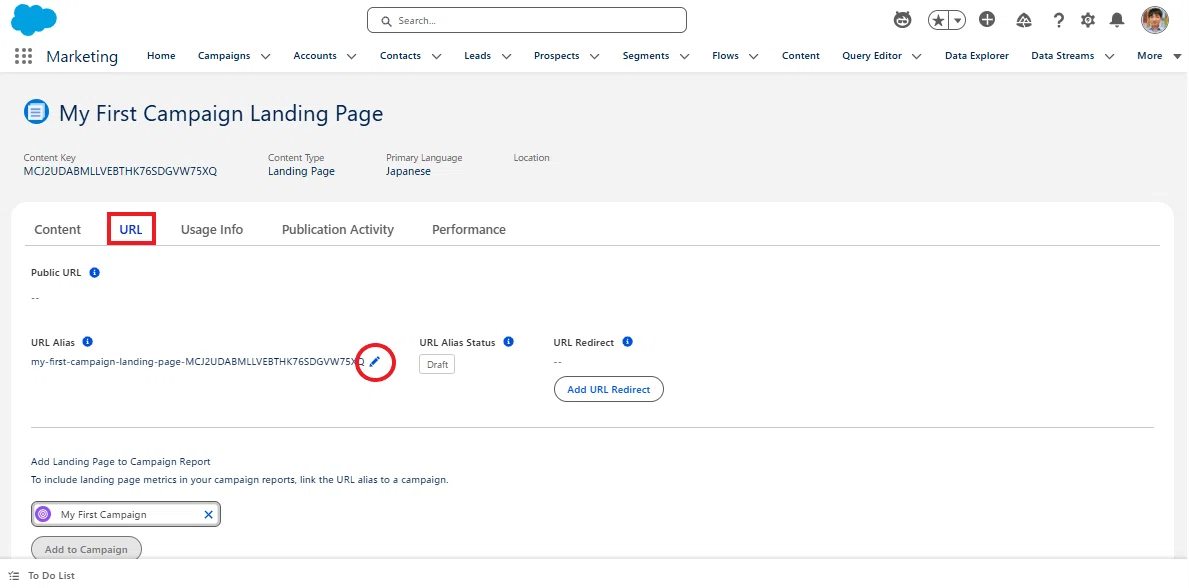1189x588 pixels.
Task: Go to the Home nav item
Action: click(x=161, y=55)
